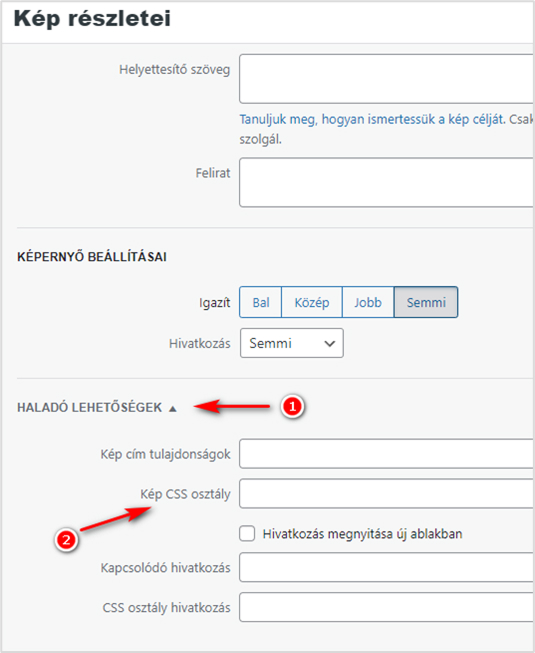This screenshot has height=653, width=535.
Task: Click the CSS osztály hivatkozás field
Action: coord(387,607)
